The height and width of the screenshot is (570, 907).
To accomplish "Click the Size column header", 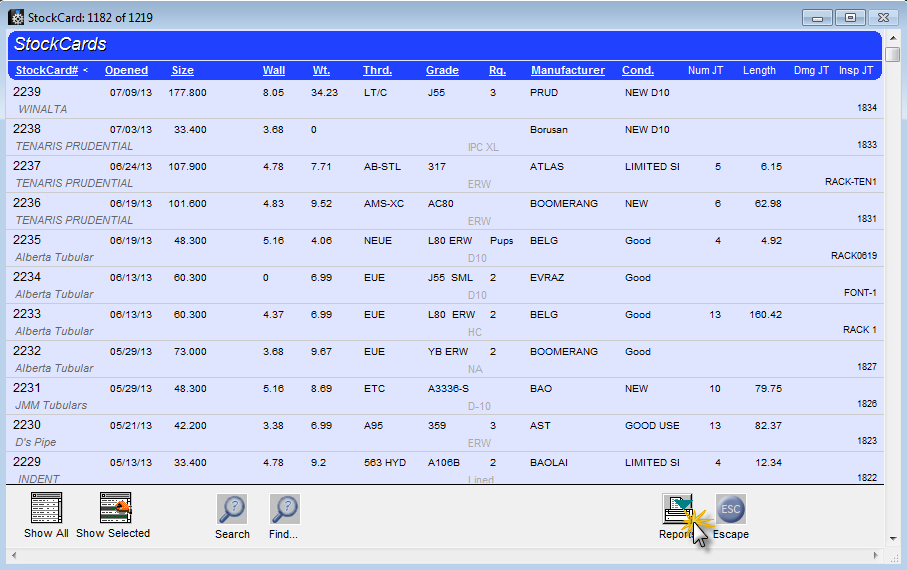I will (x=182, y=71).
